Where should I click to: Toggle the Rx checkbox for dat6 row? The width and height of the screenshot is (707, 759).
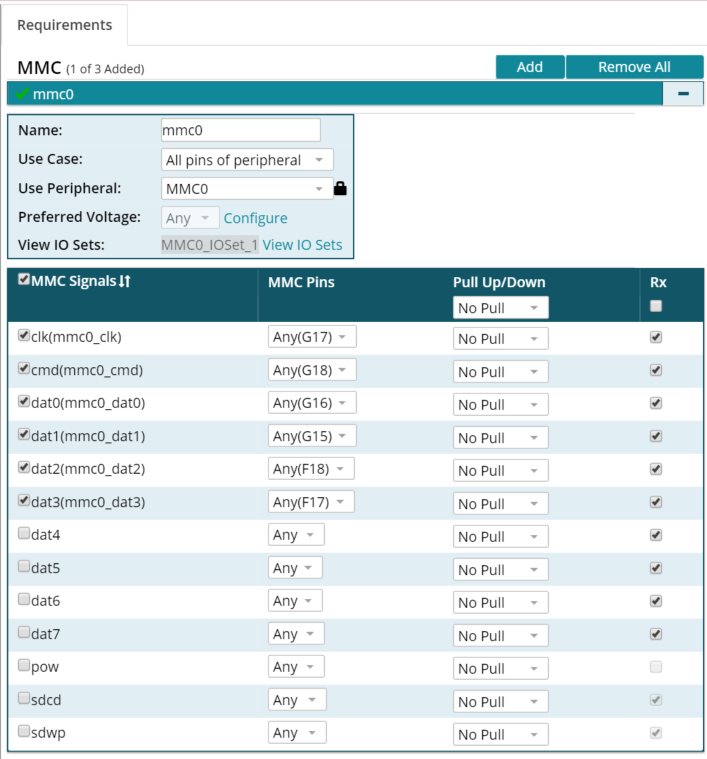[656, 601]
